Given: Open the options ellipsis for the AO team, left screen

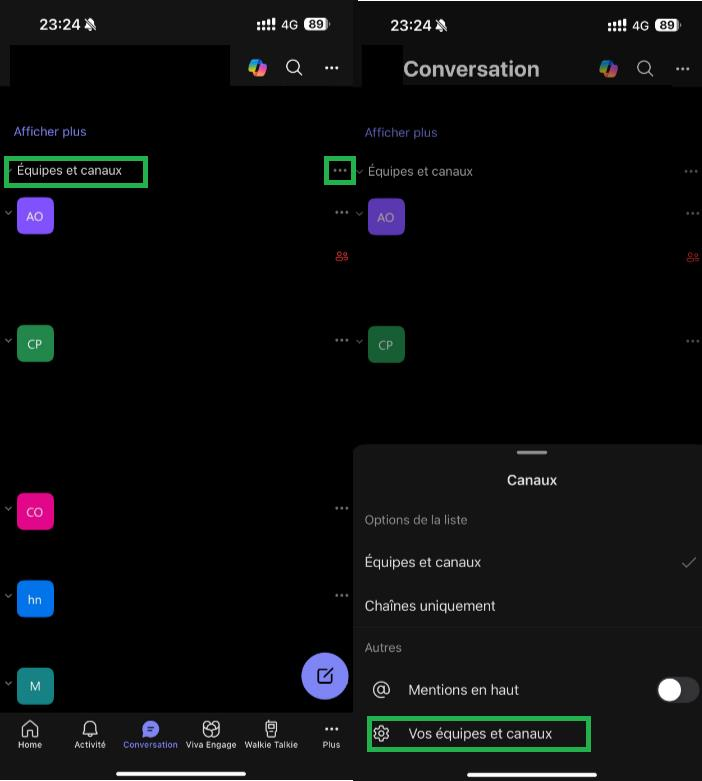Looking at the screenshot, I should pyautogui.click(x=341, y=213).
